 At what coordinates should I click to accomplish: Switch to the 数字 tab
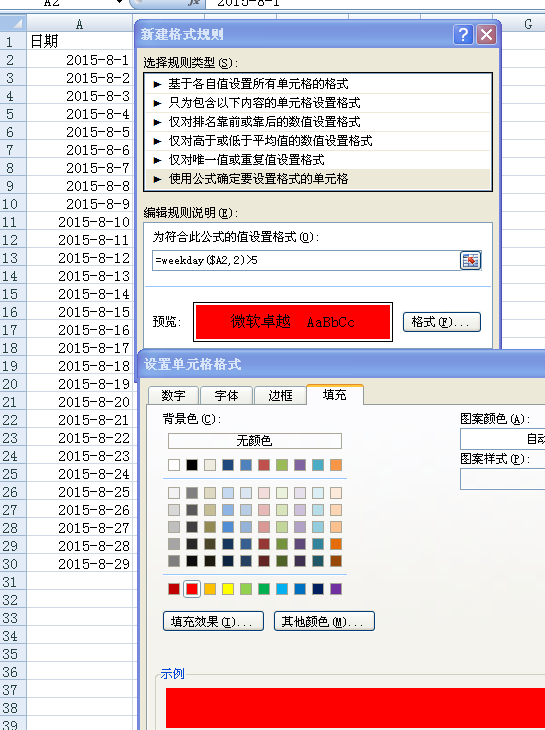[173, 396]
